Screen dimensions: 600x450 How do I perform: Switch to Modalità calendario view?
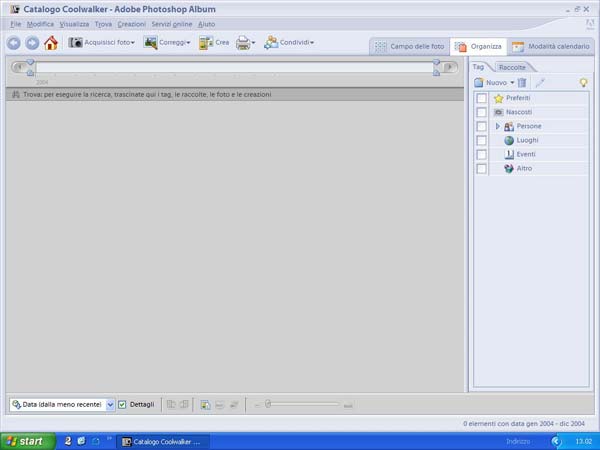551,46
